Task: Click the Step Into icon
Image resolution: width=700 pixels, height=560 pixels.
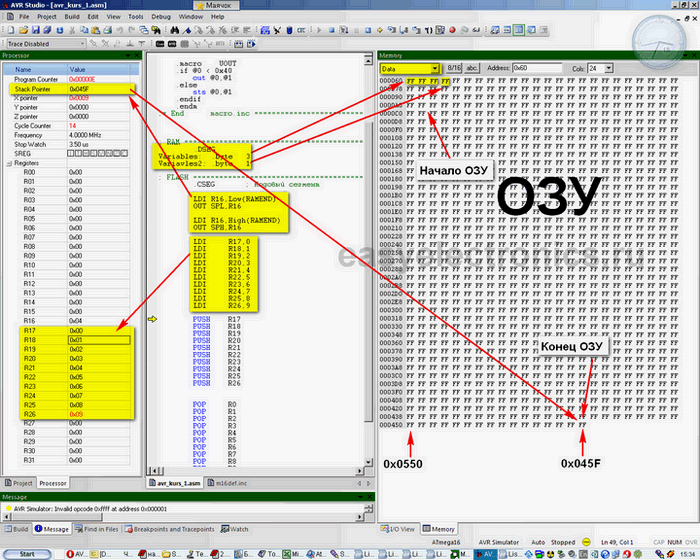Action: pos(392,30)
